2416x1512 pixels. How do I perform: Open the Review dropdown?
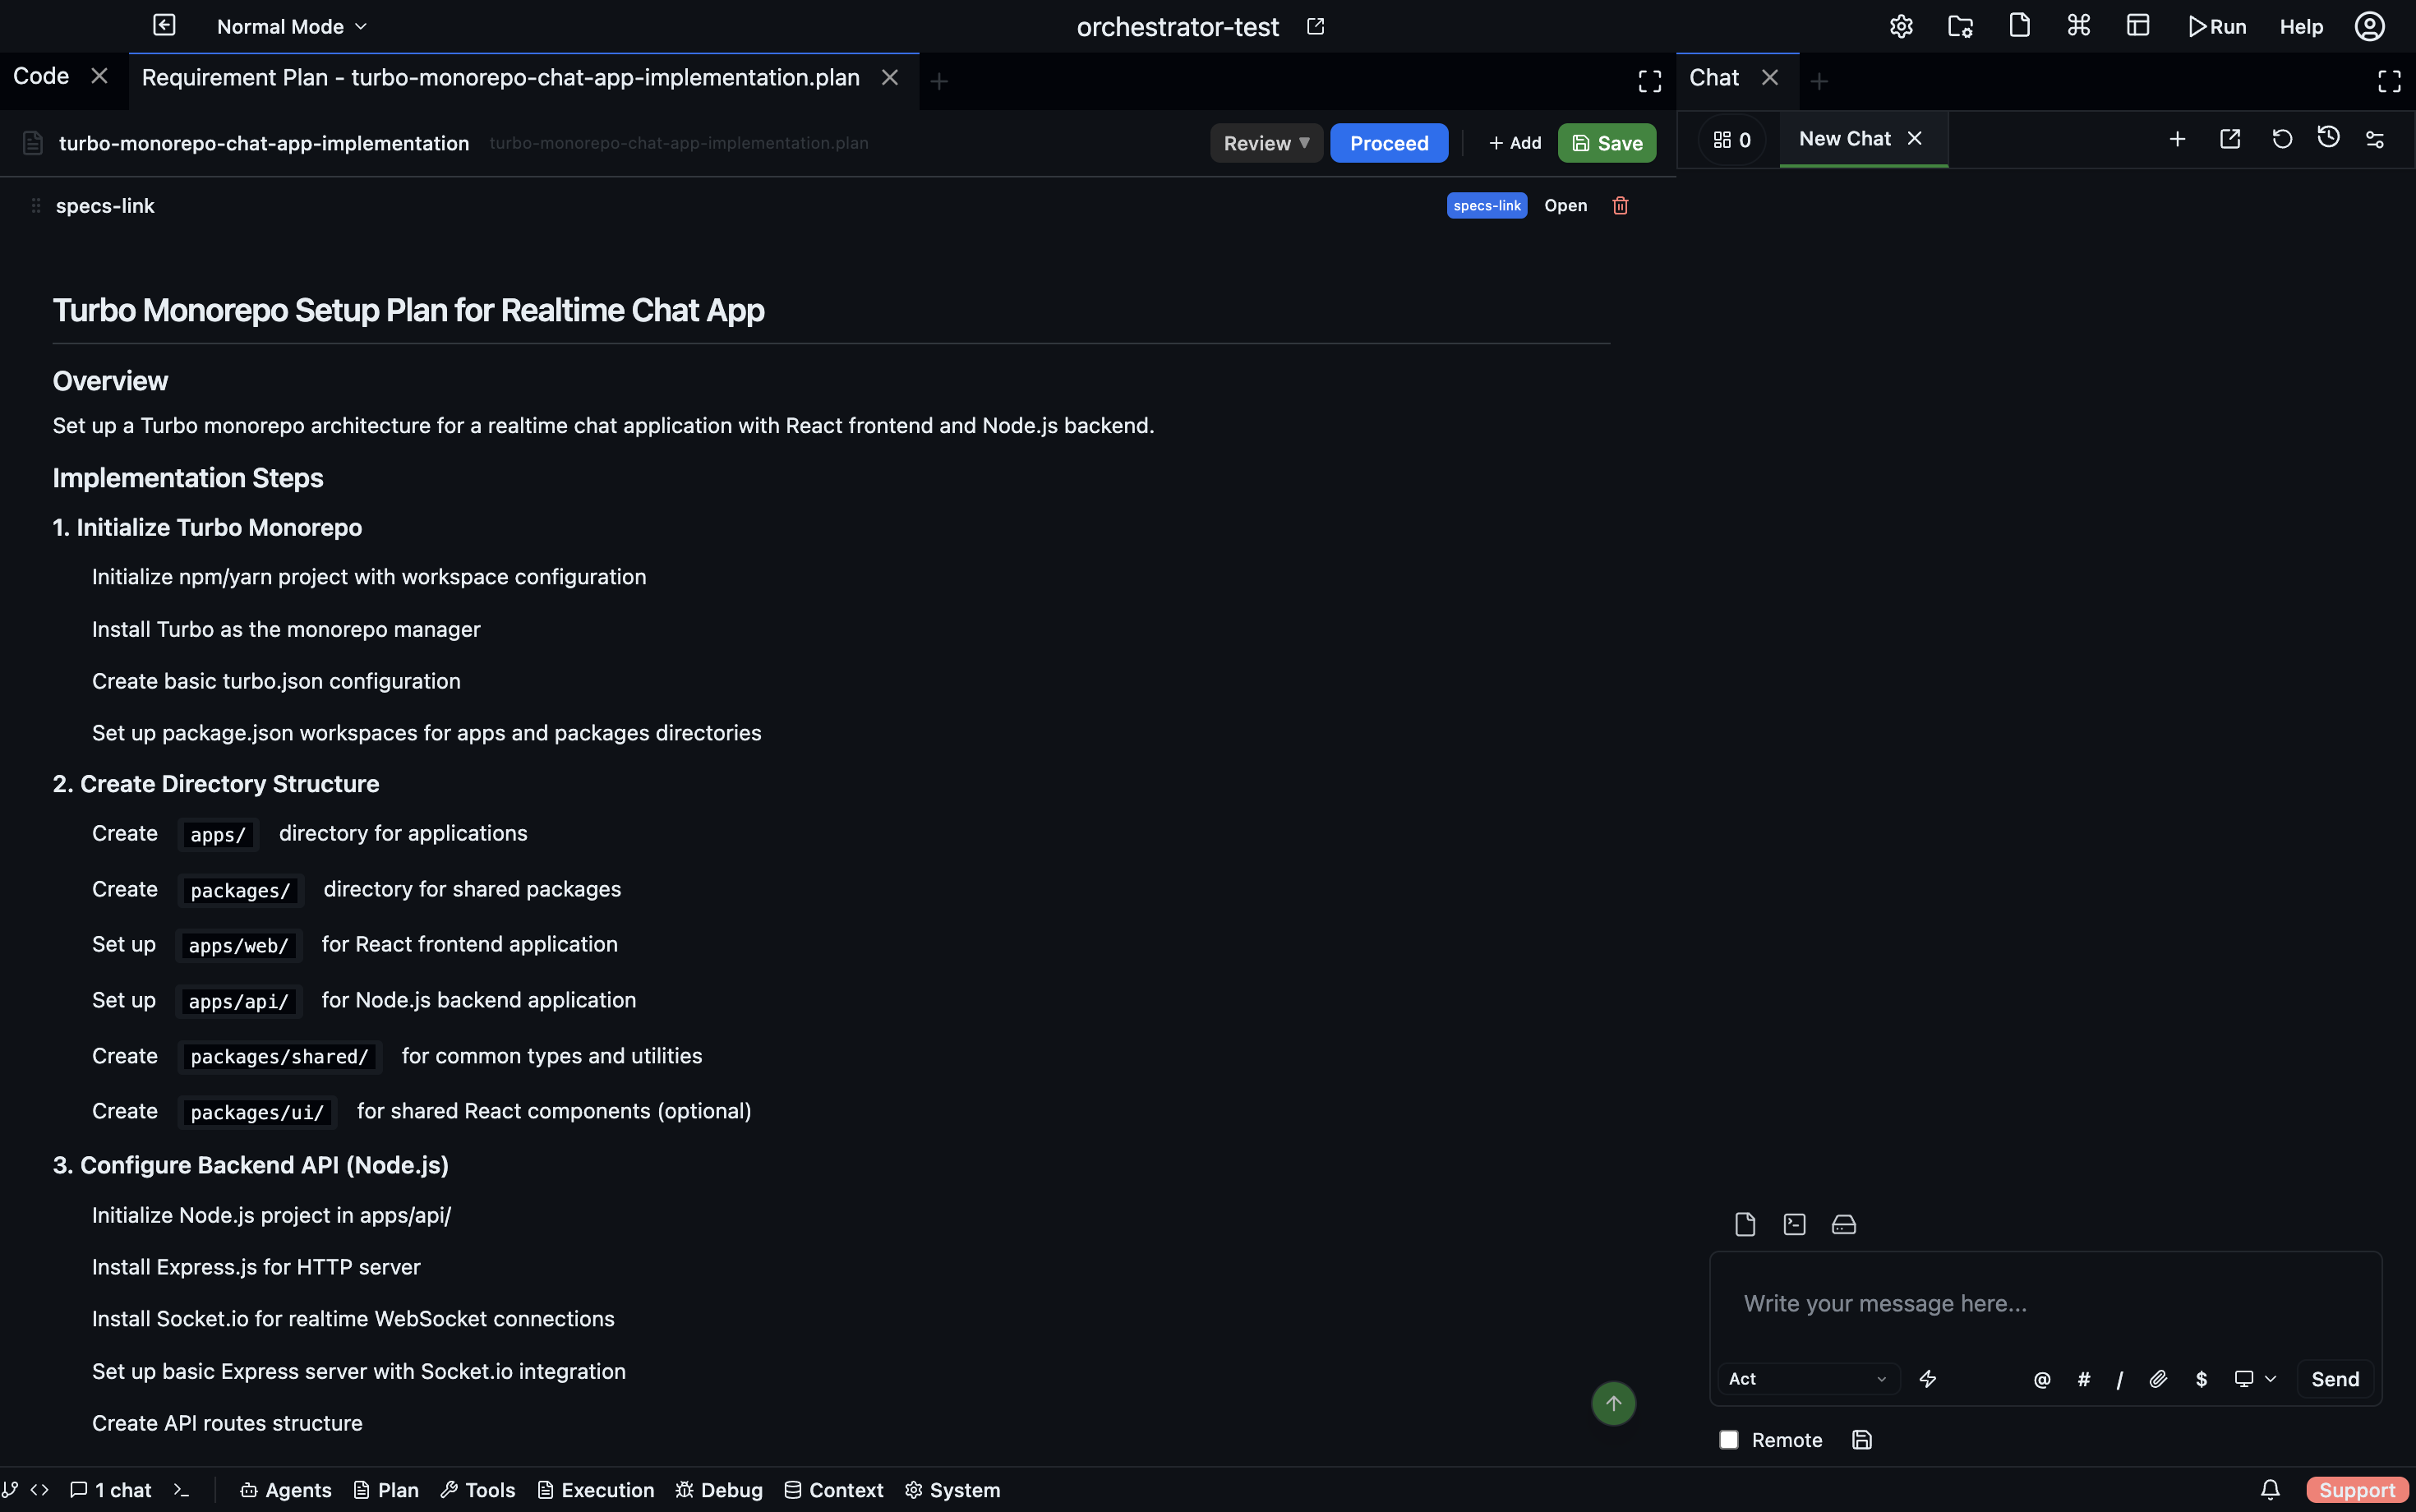tap(1266, 143)
